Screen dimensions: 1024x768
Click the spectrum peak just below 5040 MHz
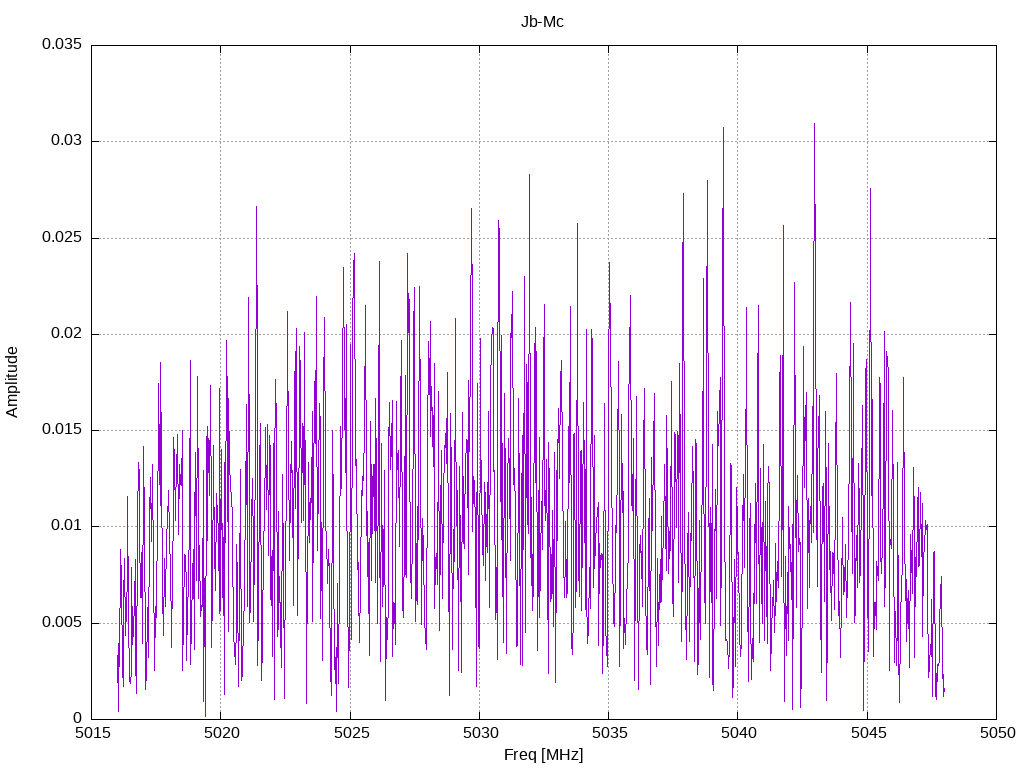click(x=723, y=129)
